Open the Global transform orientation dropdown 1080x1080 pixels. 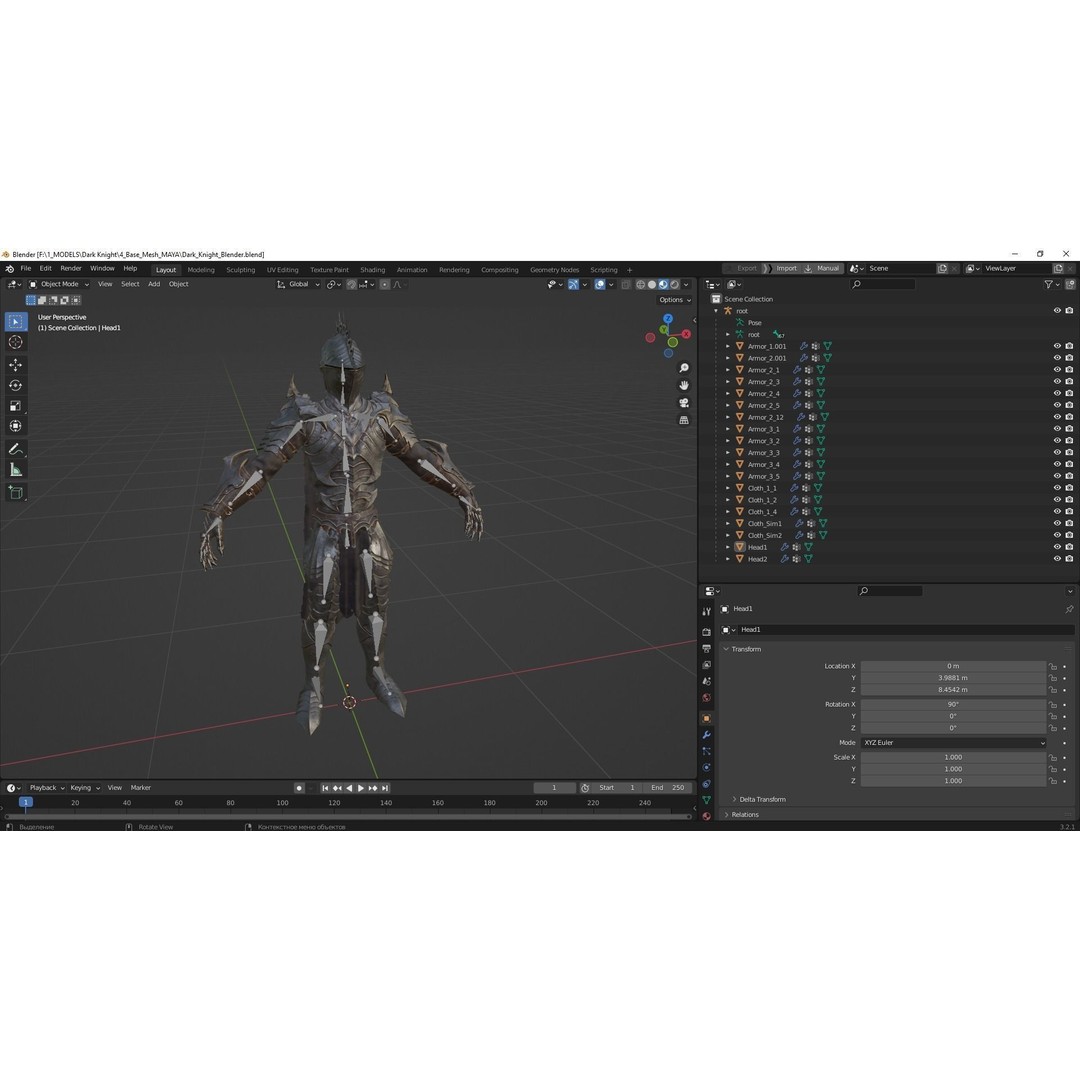(x=299, y=284)
